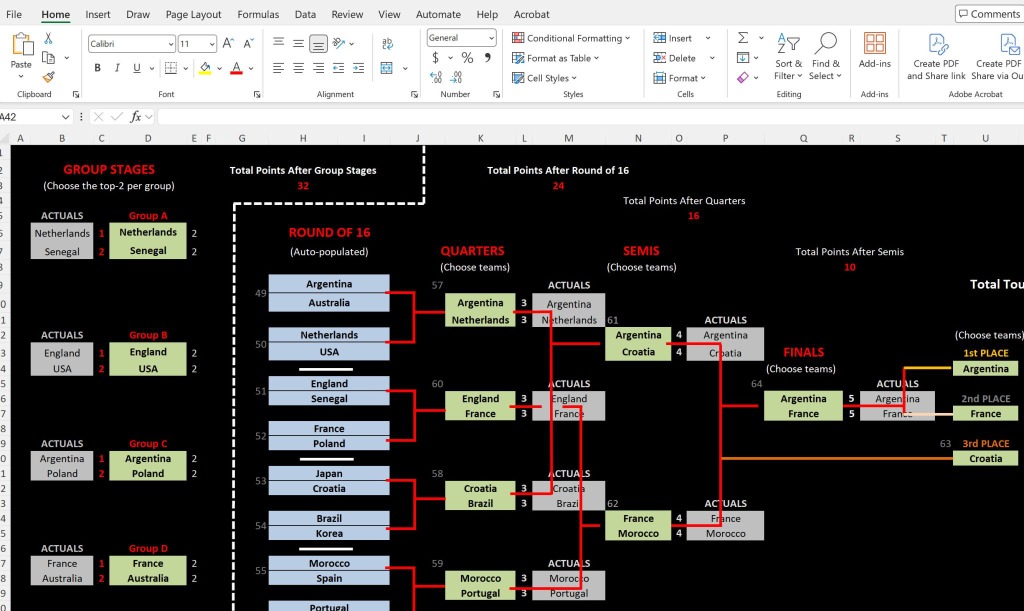Apply Accounting dollar format
This screenshot has height=611, width=1024.
pos(436,57)
